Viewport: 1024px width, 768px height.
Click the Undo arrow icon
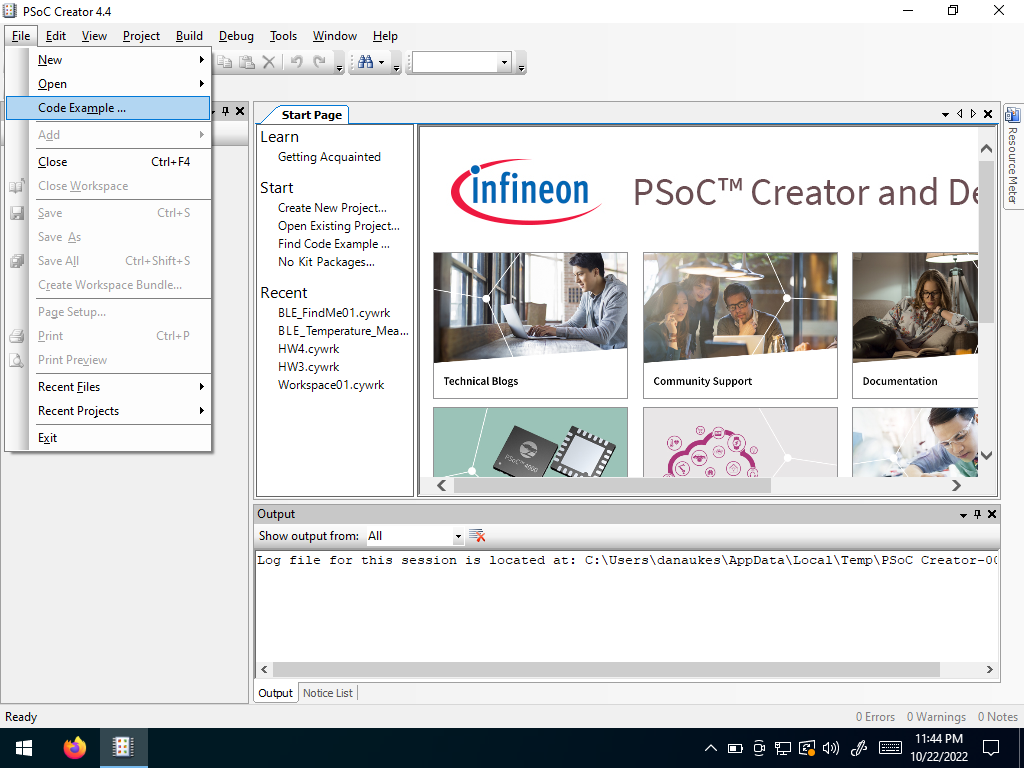click(x=296, y=62)
